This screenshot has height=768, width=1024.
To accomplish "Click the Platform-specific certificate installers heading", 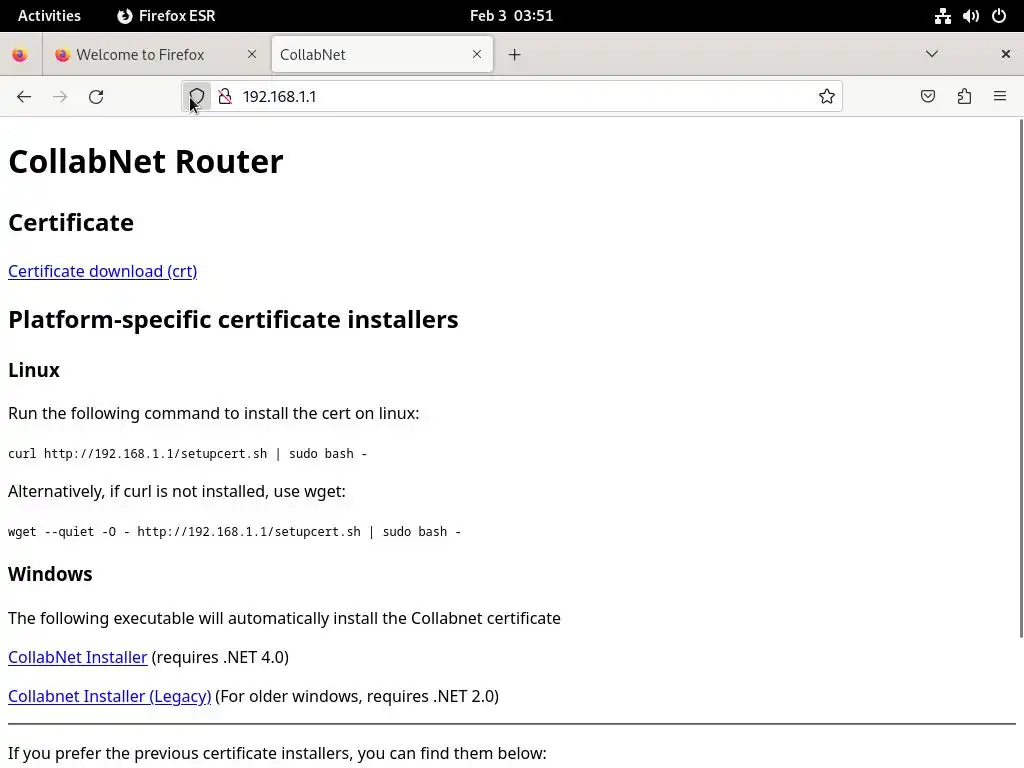I will [233, 319].
